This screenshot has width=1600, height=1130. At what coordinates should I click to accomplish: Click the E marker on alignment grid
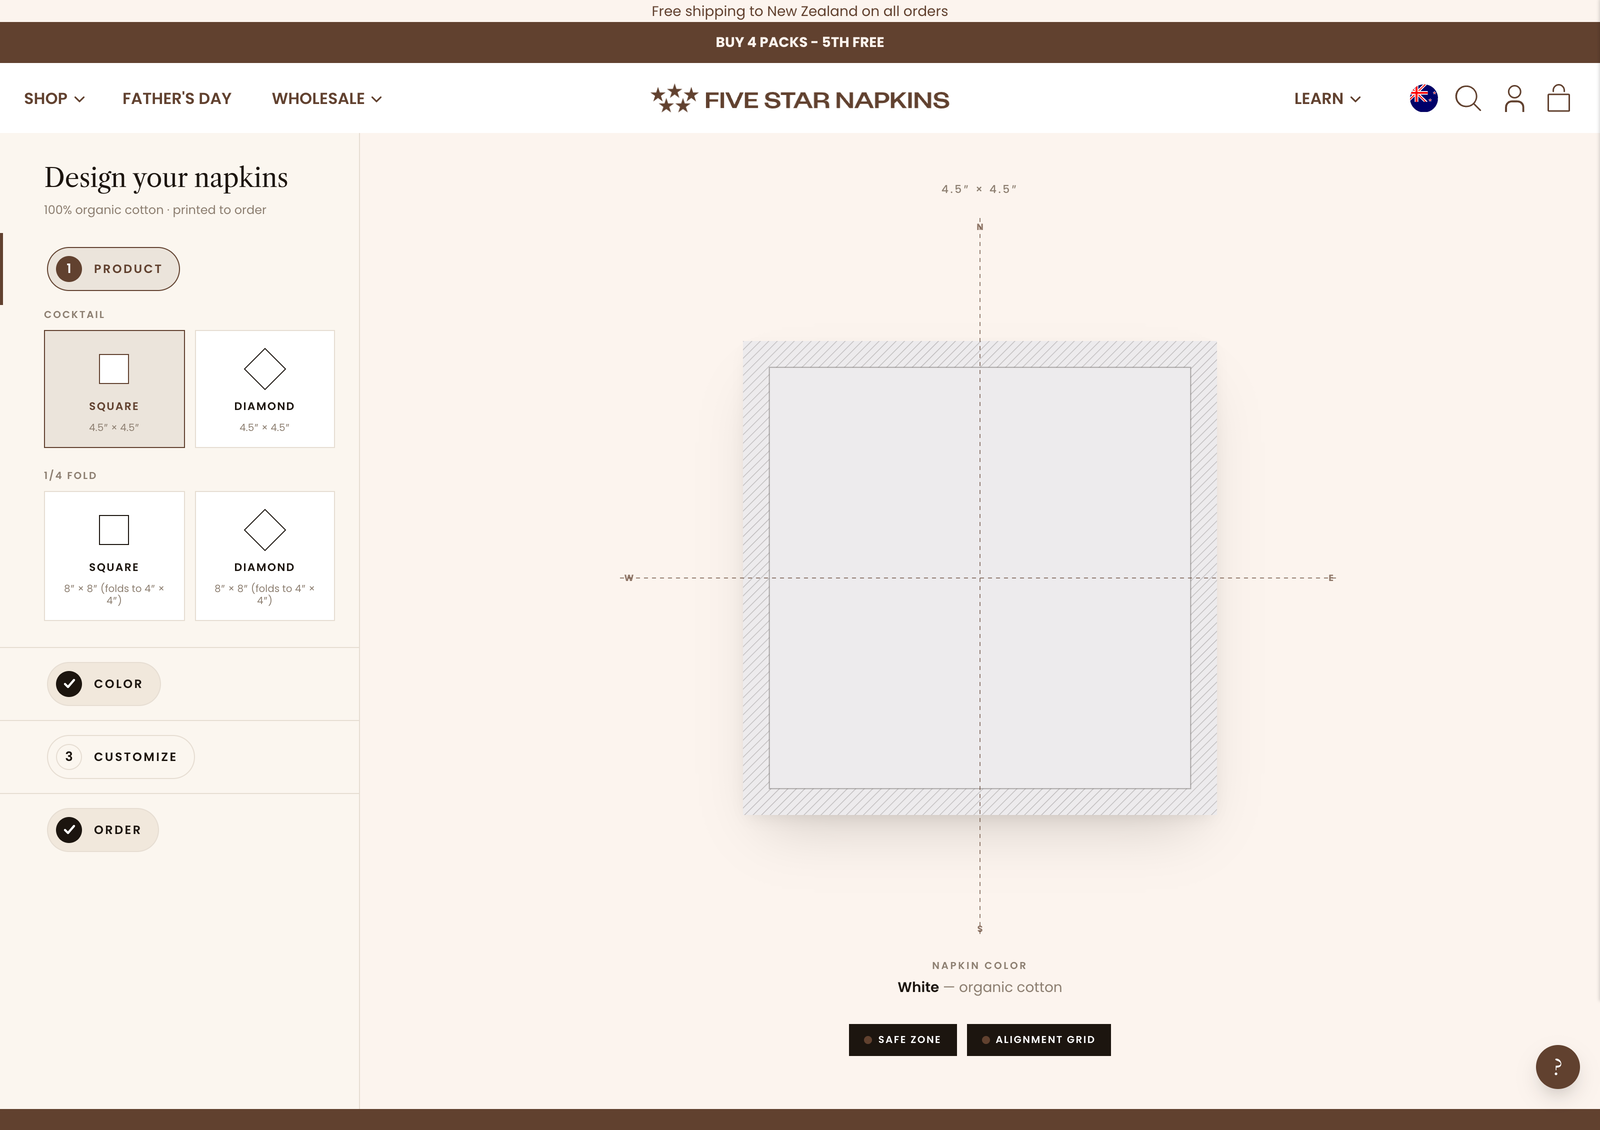point(1332,578)
